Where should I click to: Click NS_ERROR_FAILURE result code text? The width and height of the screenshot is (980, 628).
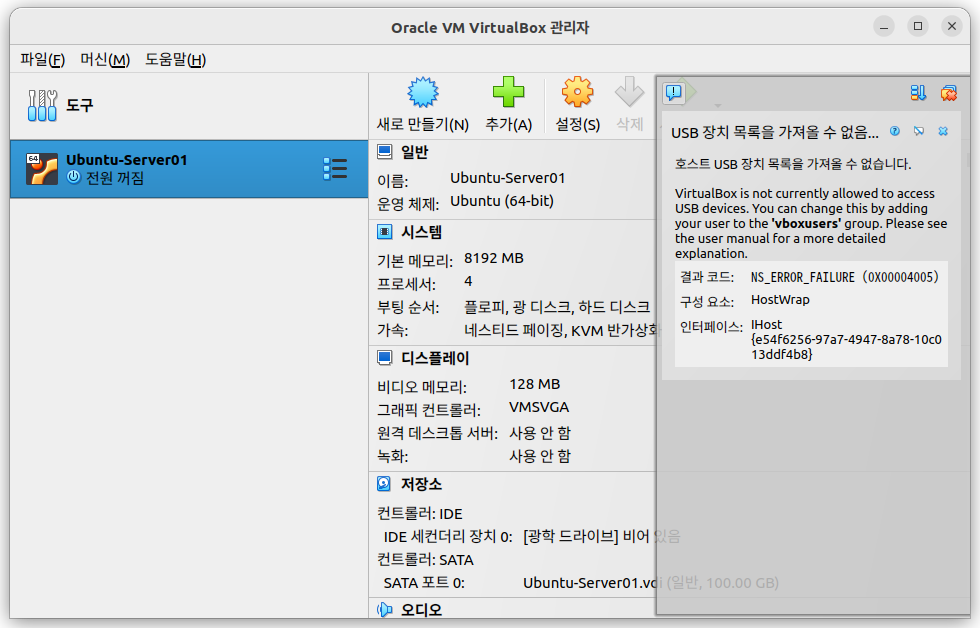pyautogui.click(x=845, y=277)
